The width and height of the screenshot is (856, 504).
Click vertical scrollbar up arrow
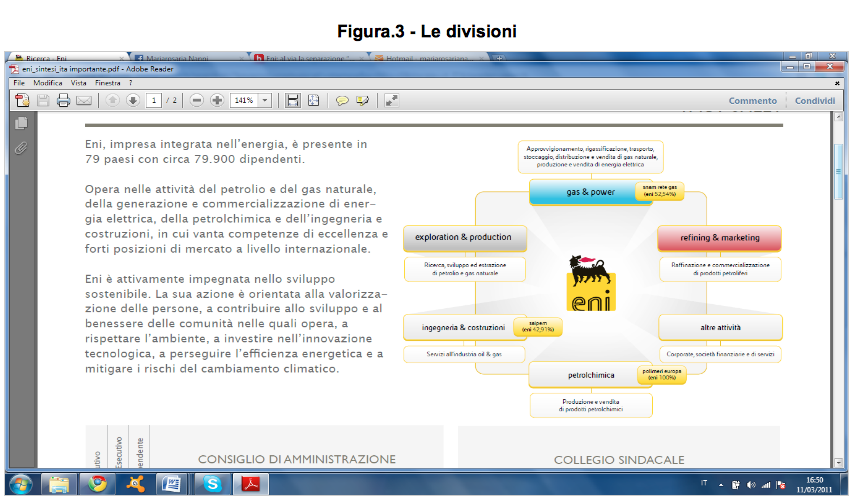(839, 117)
